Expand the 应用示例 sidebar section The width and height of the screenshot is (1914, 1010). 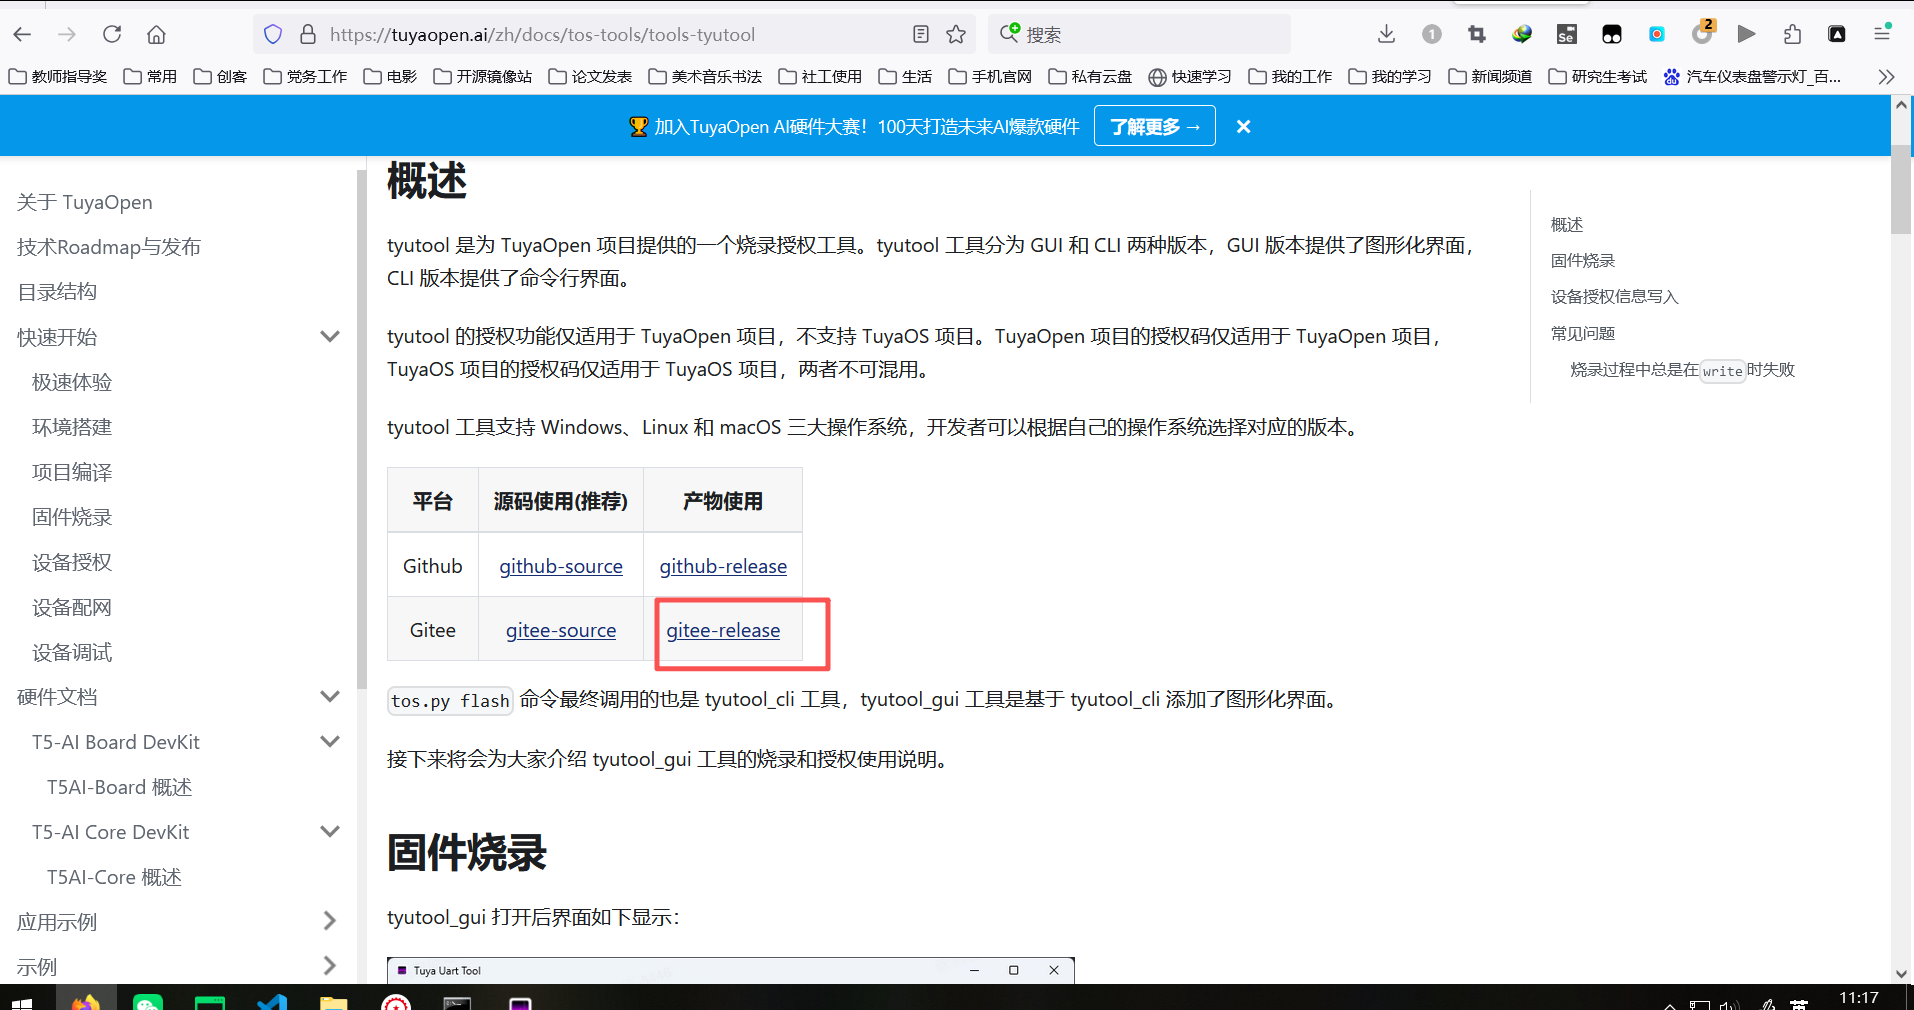[330, 921]
